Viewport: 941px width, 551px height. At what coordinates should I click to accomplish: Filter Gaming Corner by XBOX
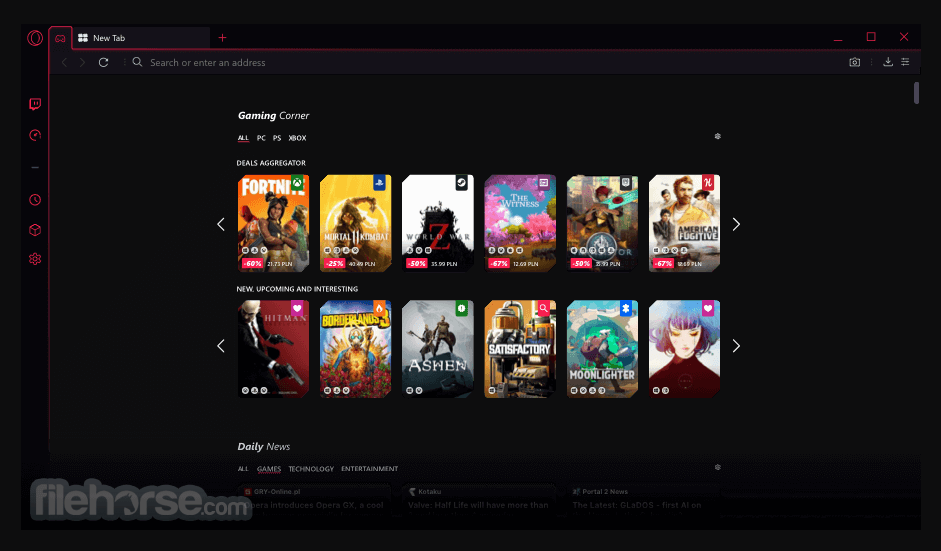(297, 138)
